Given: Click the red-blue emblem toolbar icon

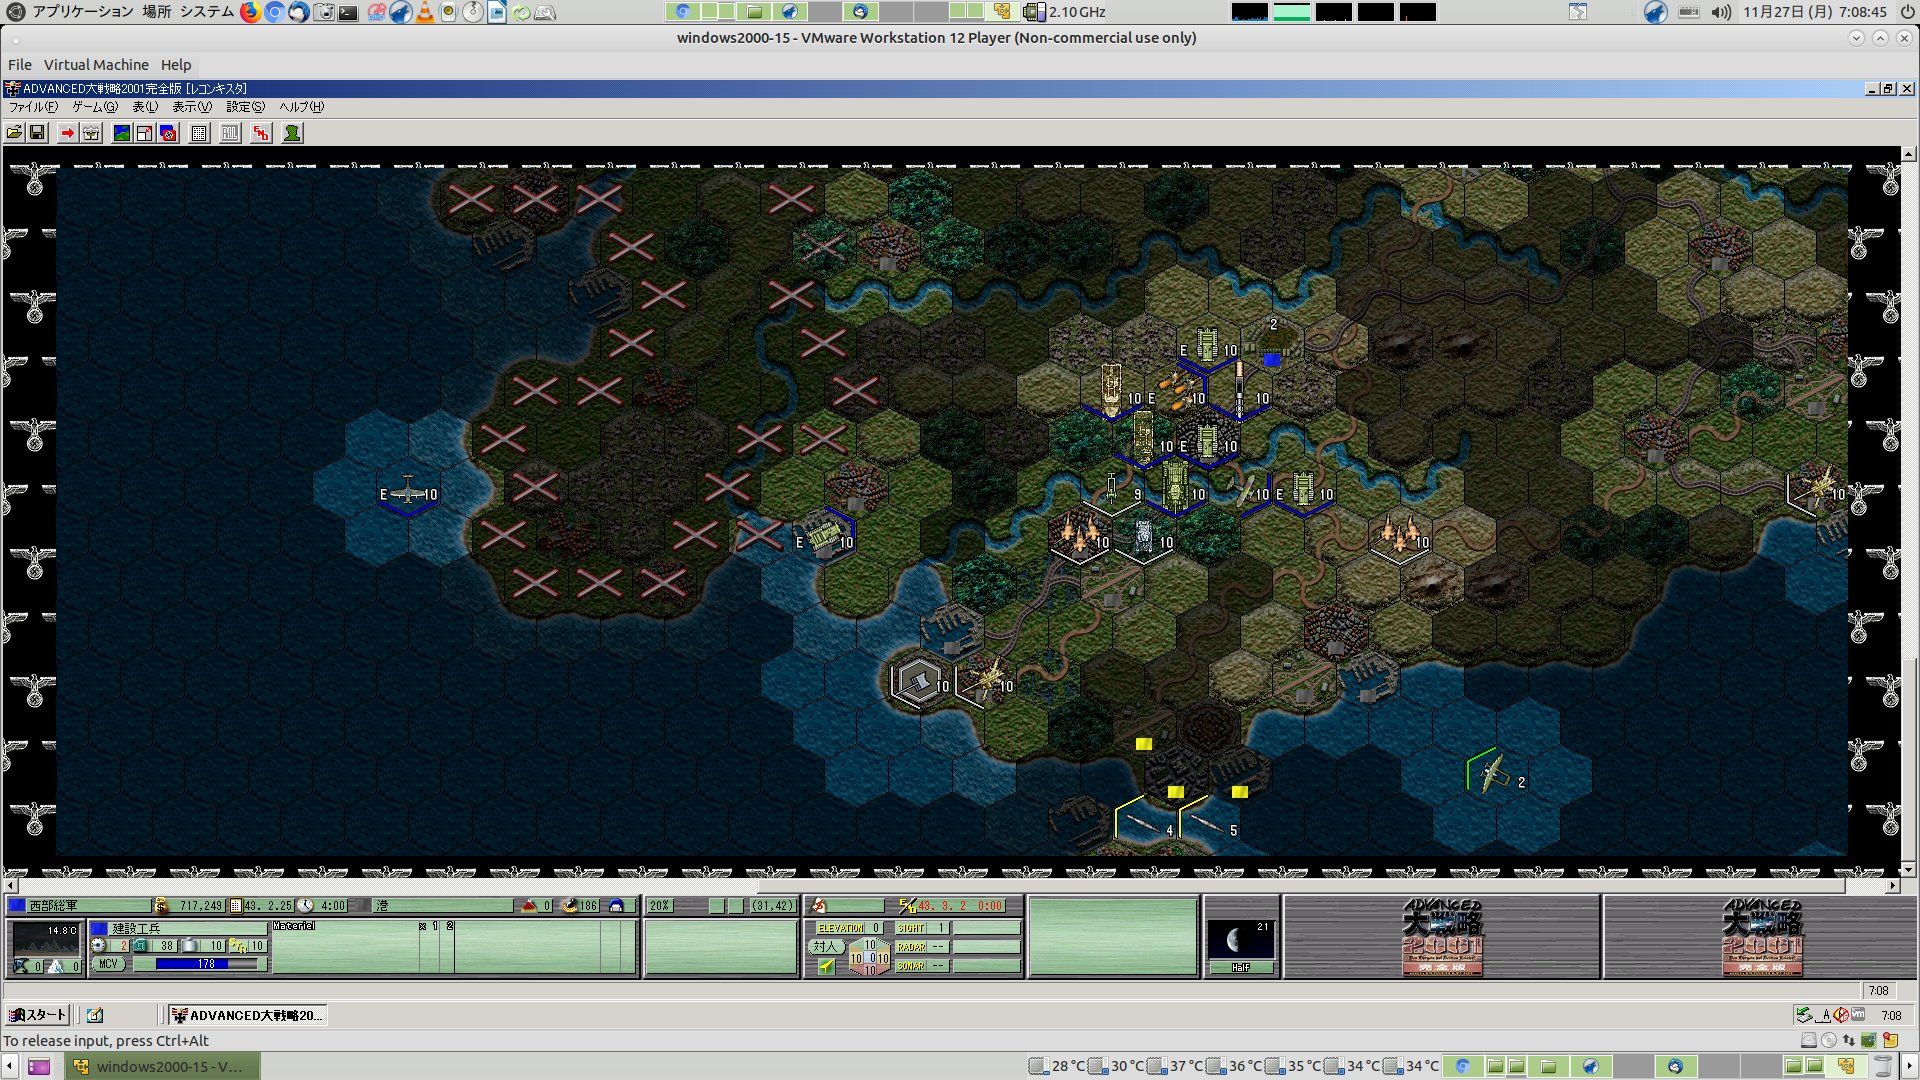Looking at the screenshot, I should [169, 133].
